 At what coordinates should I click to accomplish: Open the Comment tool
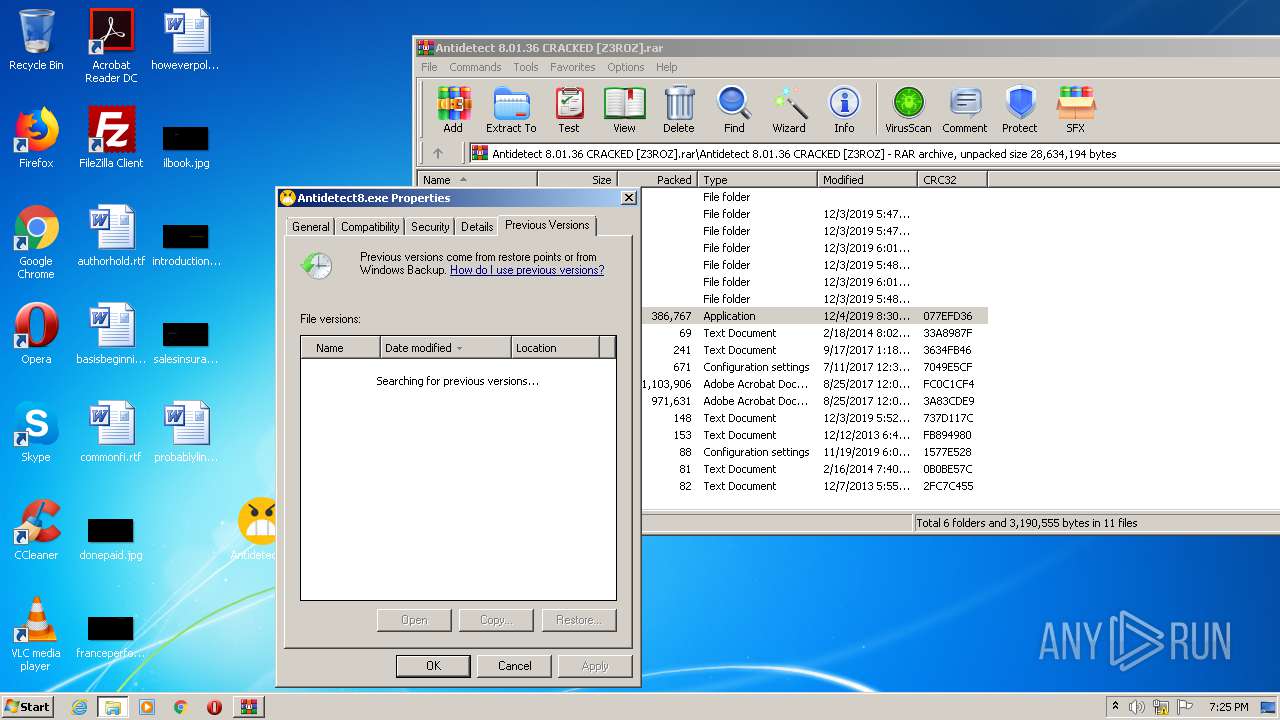point(965,109)
